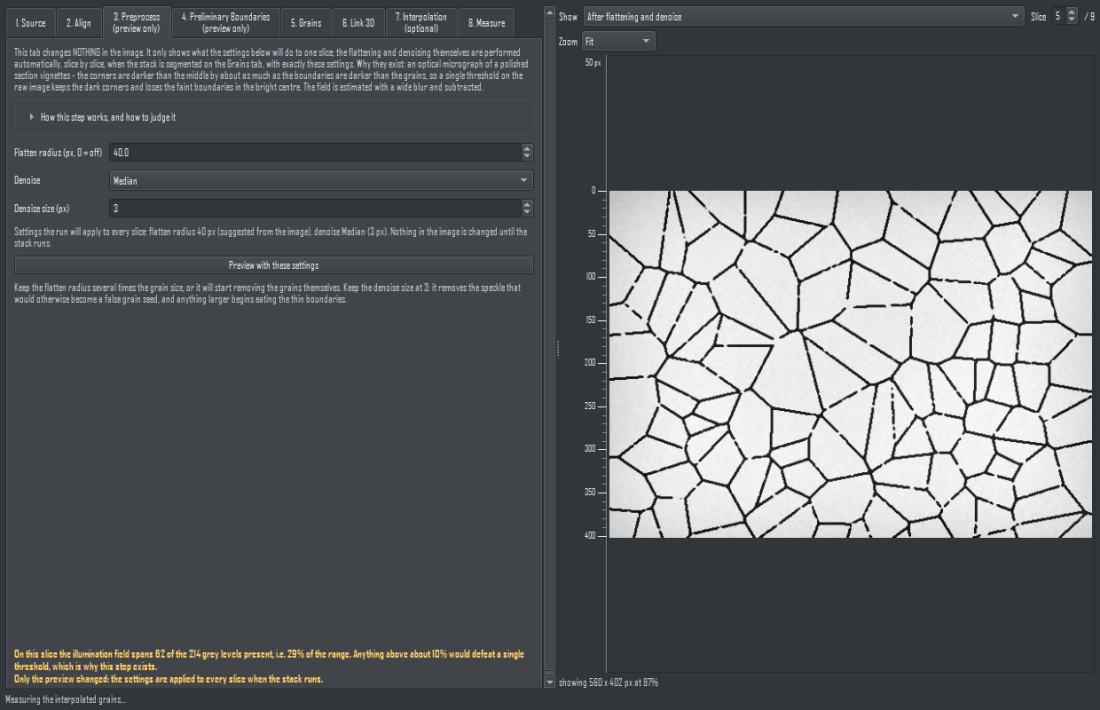Click into the Flatten radius field
Viewport: 1100px width, 710px height.
coord(316,152)
